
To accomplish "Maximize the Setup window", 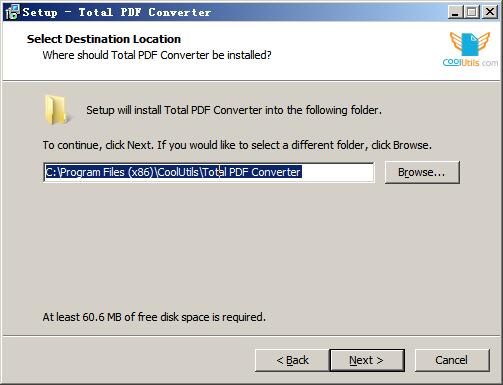I will pyautogui.click(x=472, y=12).
